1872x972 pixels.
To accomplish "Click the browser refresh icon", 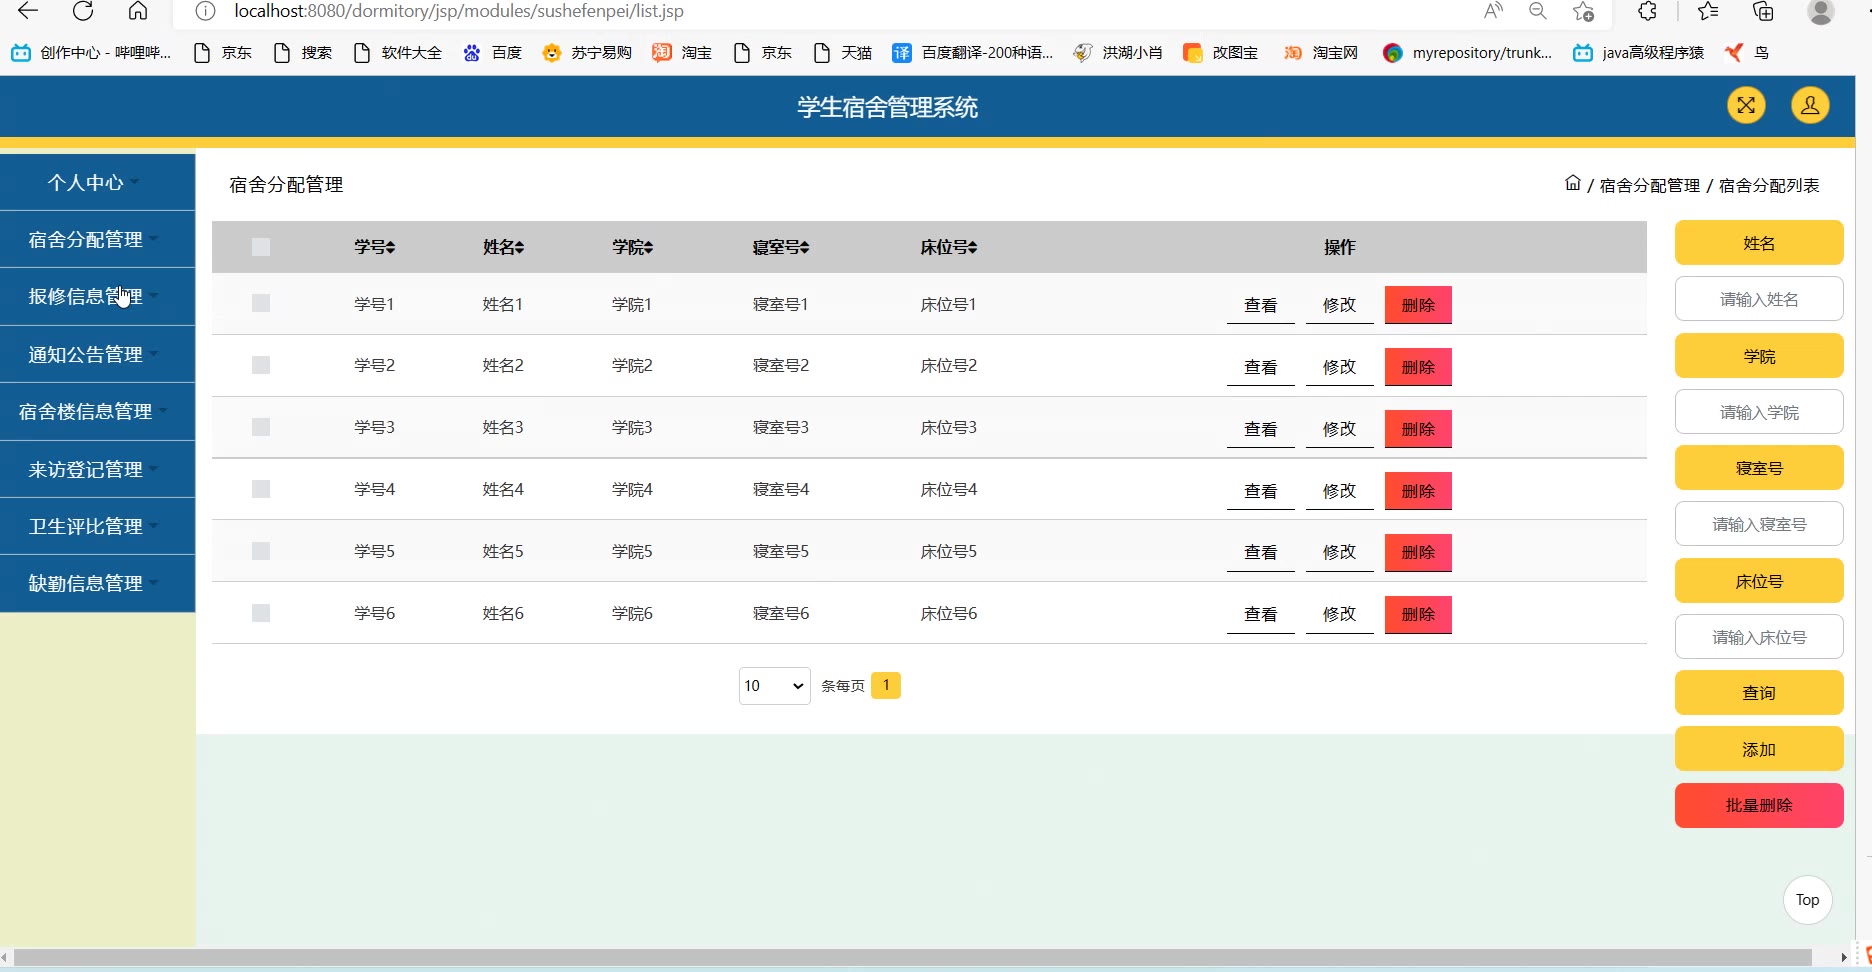I will tap(83, 11).
